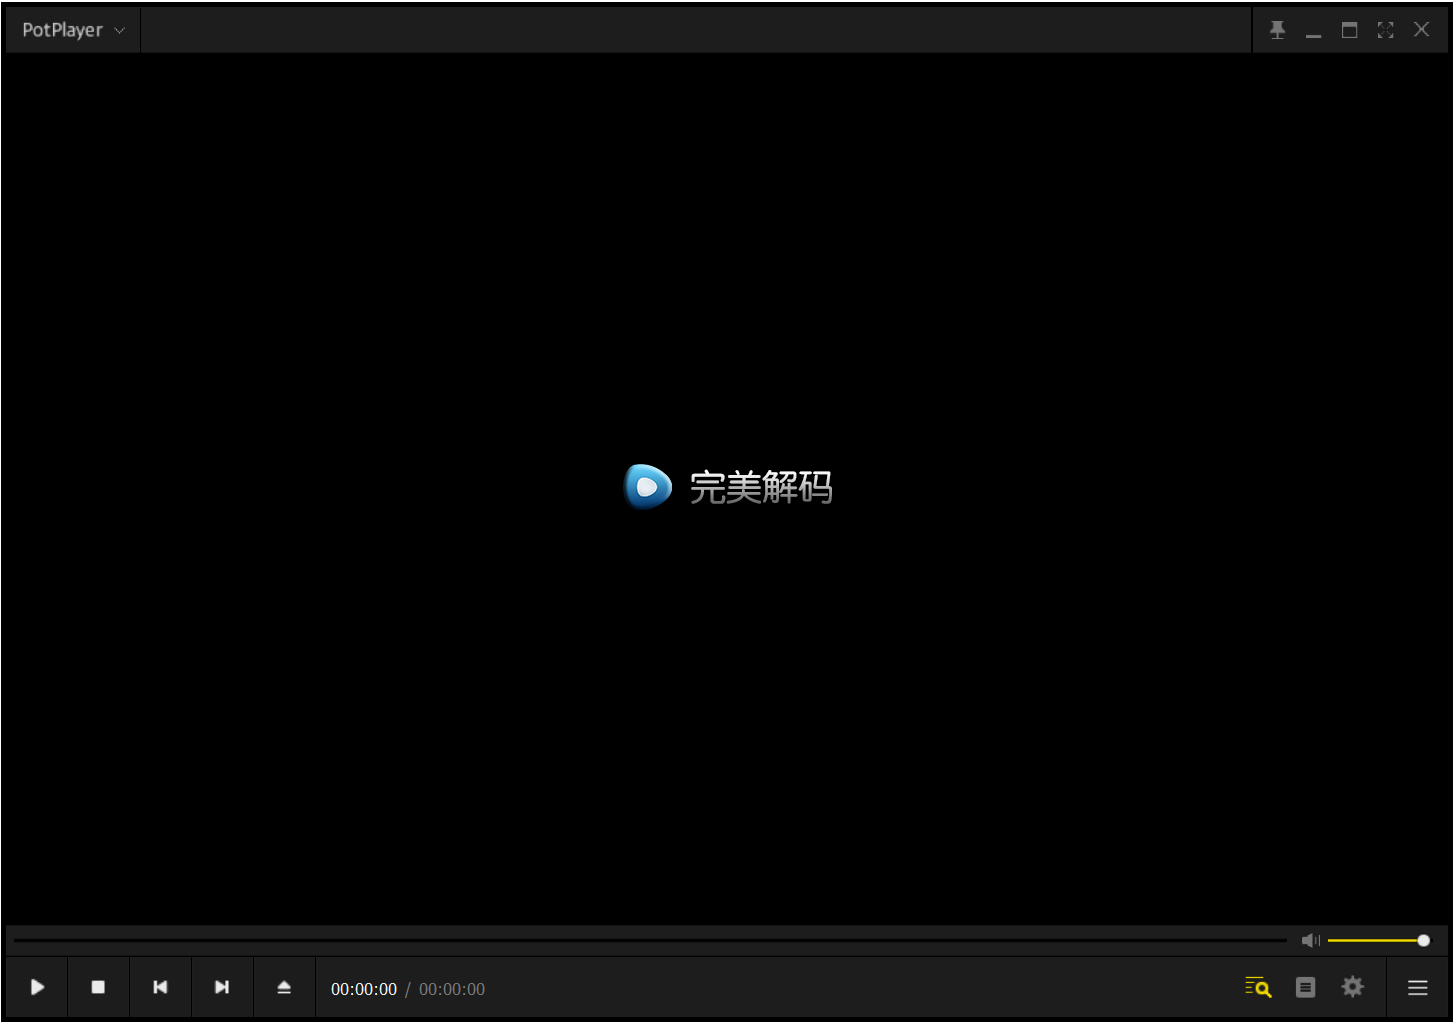
Task: Click the 完美解码 logo in the video area
Action: tap(728, 487)
